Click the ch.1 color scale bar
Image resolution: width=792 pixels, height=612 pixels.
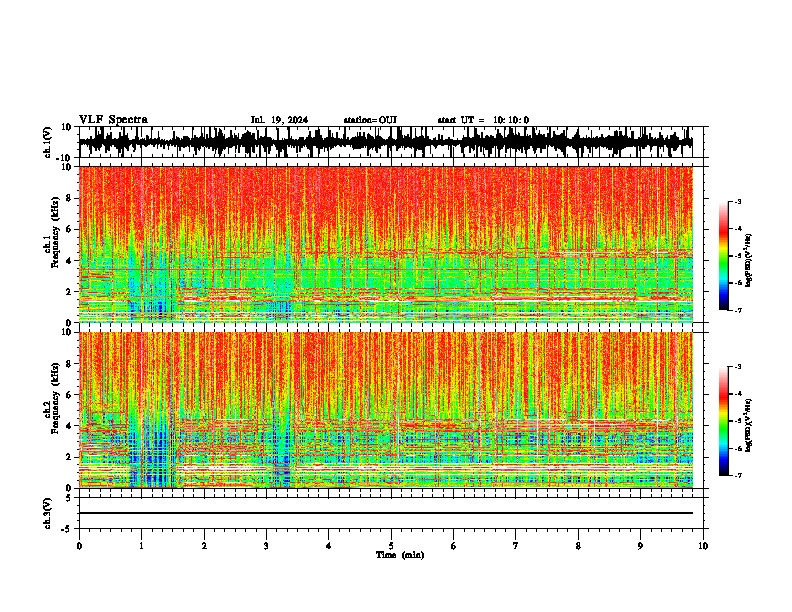point(723,256)
